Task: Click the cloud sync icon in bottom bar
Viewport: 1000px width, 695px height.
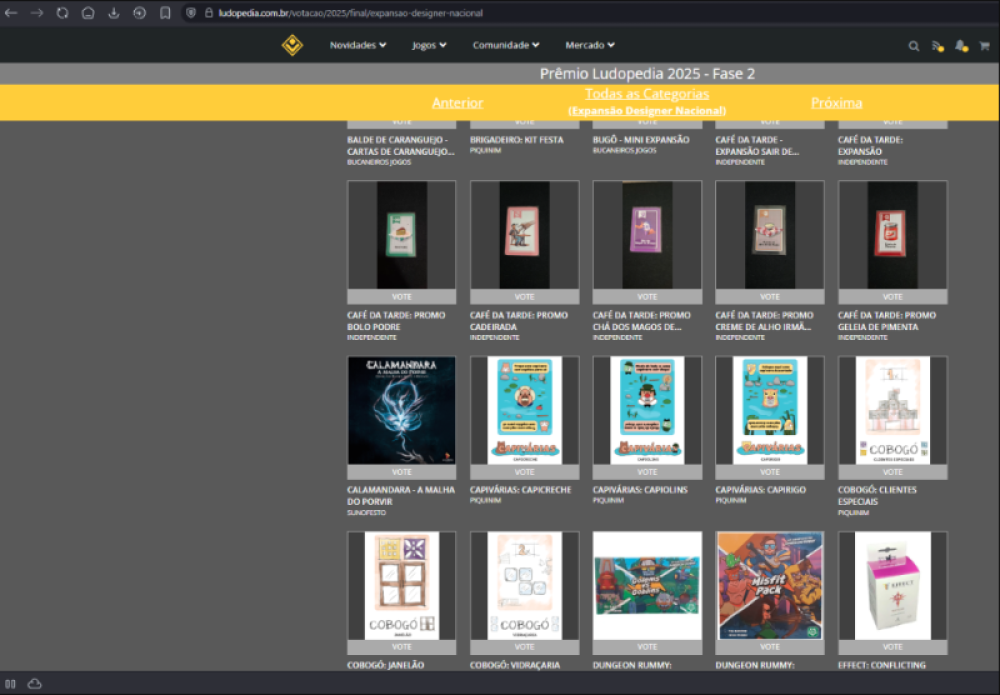Action: tap(35, 683)
